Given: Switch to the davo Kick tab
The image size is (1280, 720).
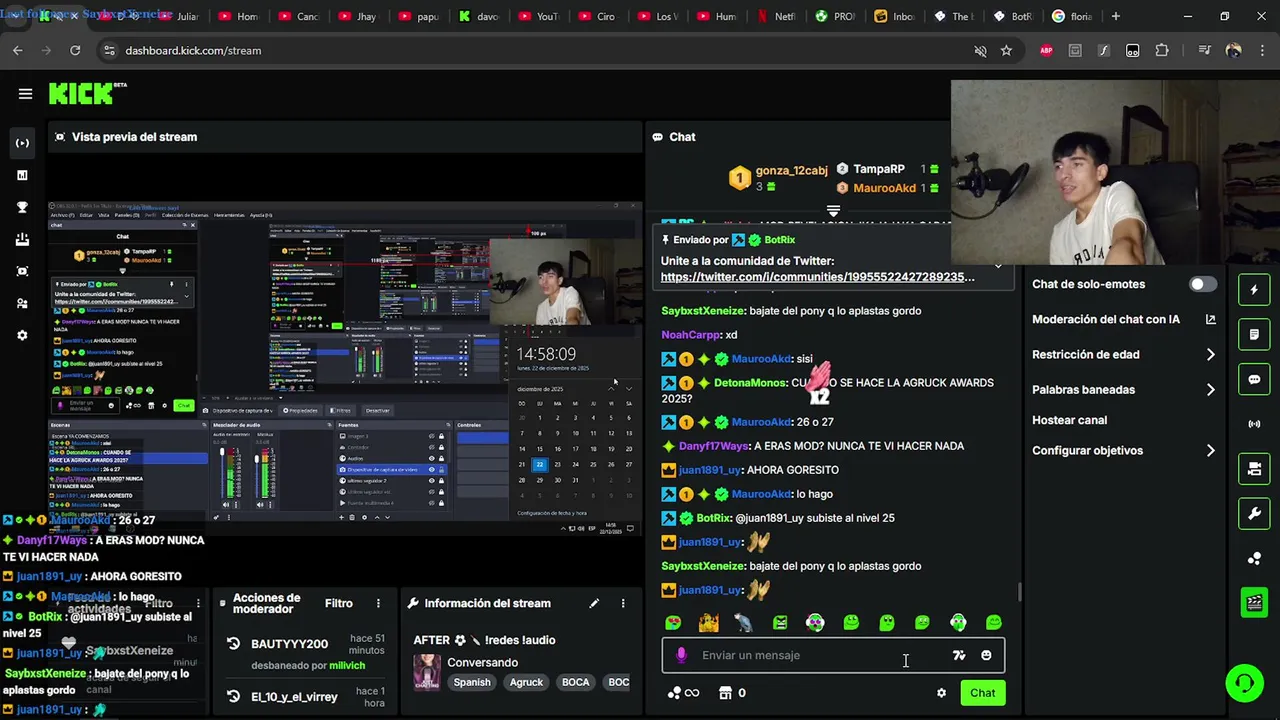Looking at the screenshot, I should (479, 16).
